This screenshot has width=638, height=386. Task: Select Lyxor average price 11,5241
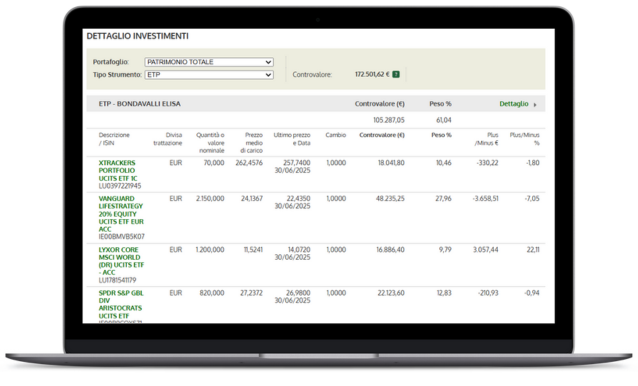[253, 250]
